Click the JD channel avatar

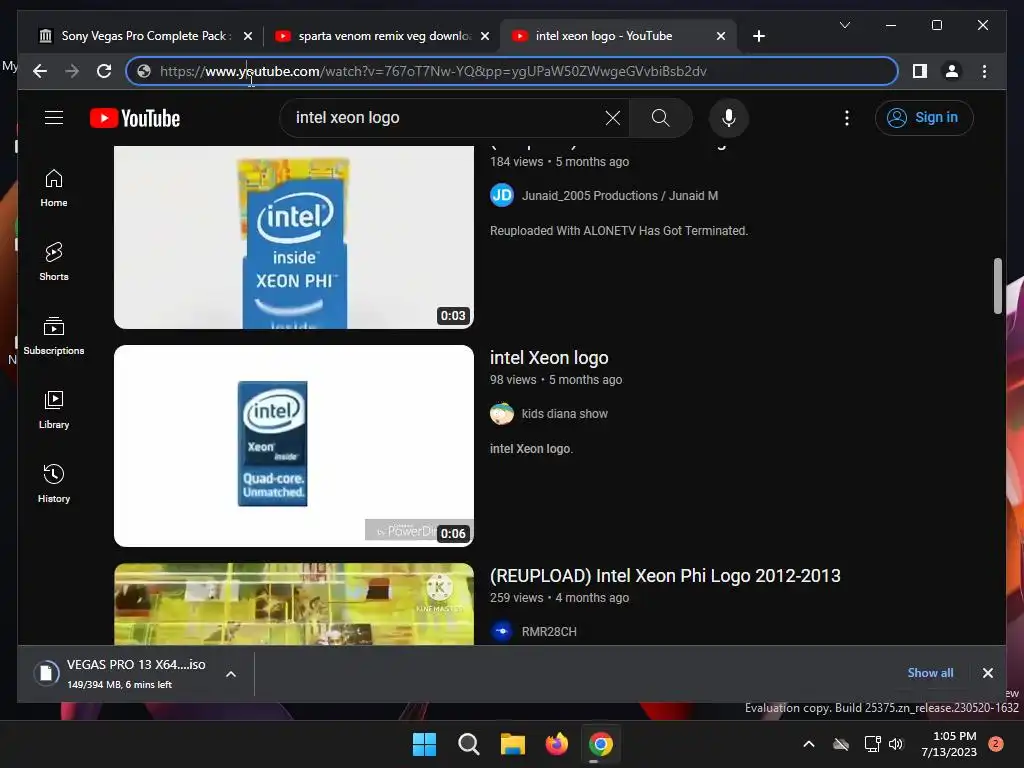[502, 195]
